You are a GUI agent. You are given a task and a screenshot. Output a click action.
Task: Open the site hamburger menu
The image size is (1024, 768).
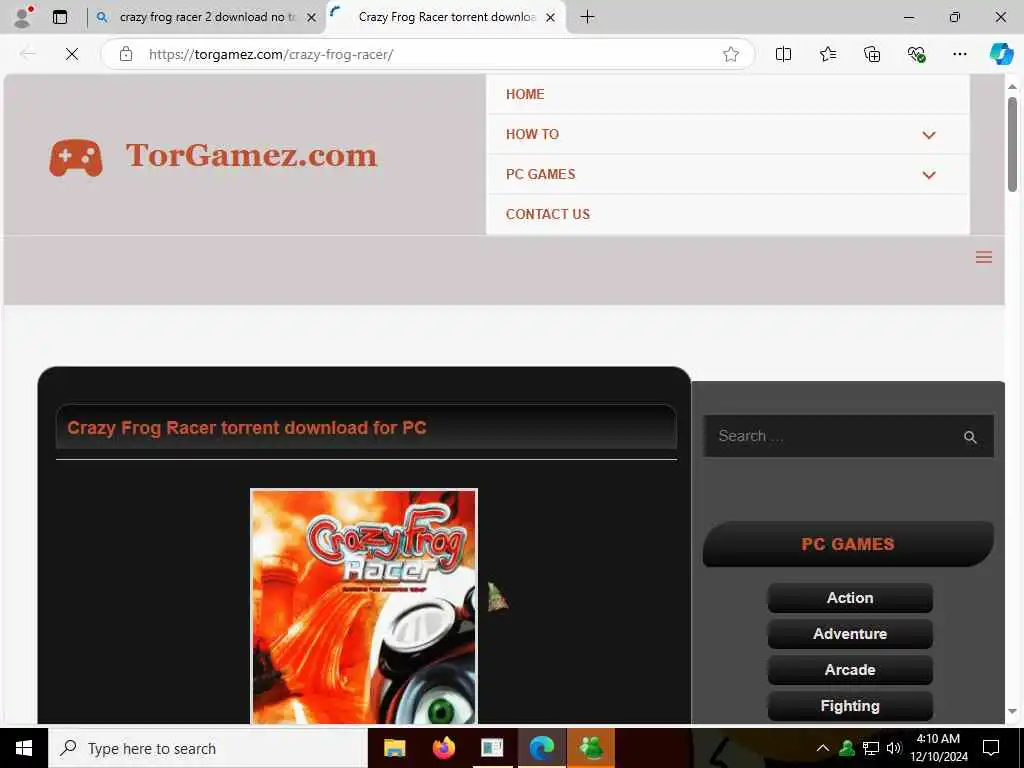[984, 257]
